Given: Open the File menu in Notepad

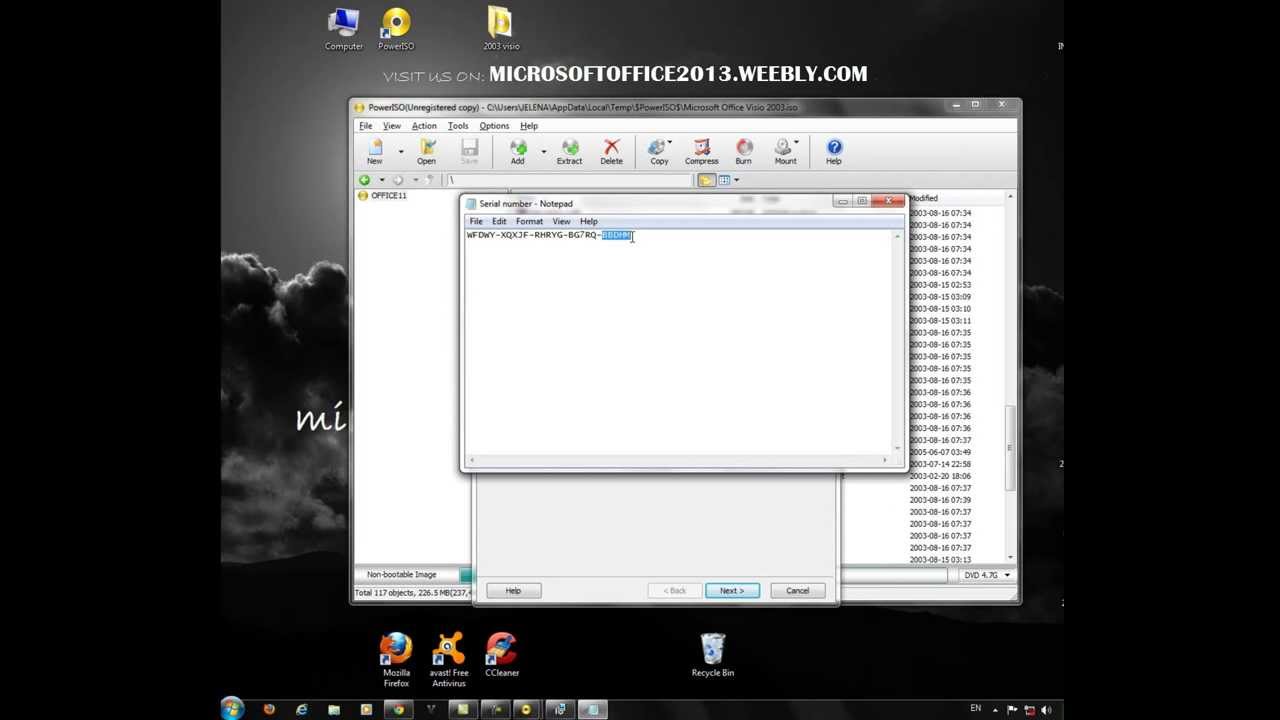Looking at the screenshot, I should pos(476,221).
